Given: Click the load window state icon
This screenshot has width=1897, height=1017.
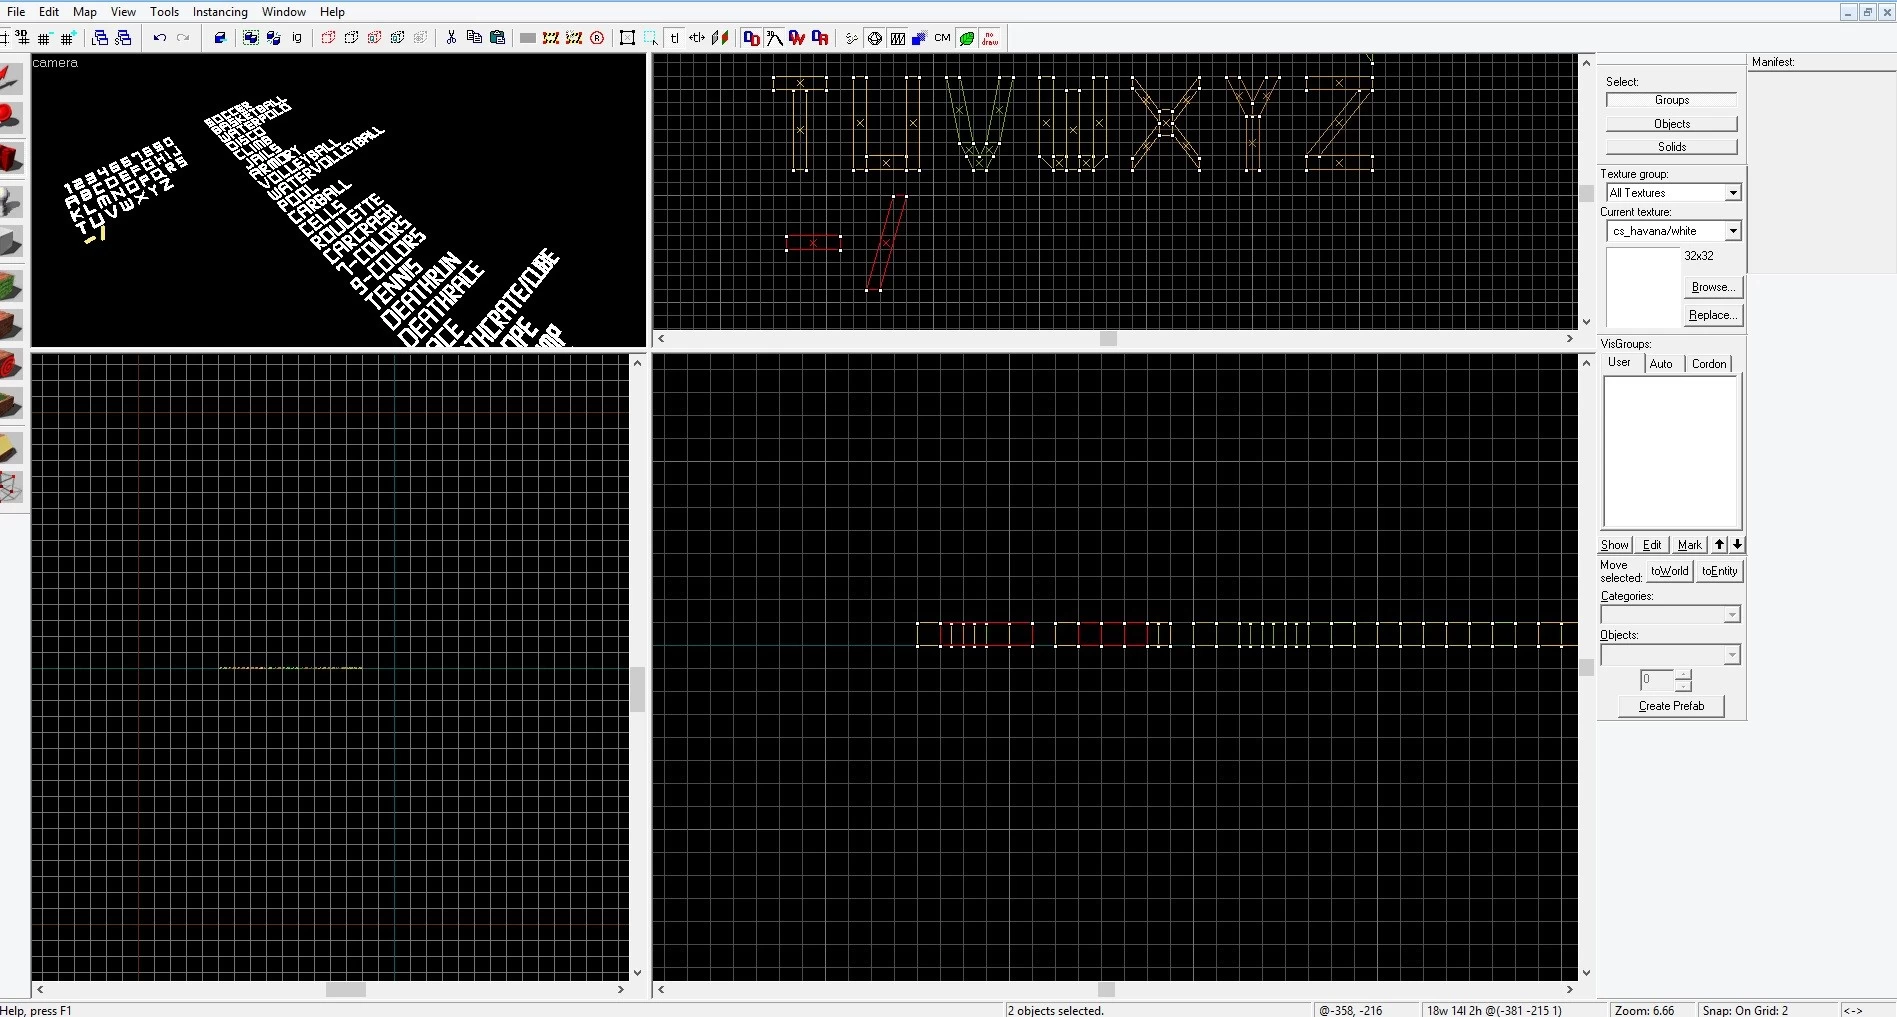Looking at the screenshot, I should pyautogui.click(x=100, y=38).
